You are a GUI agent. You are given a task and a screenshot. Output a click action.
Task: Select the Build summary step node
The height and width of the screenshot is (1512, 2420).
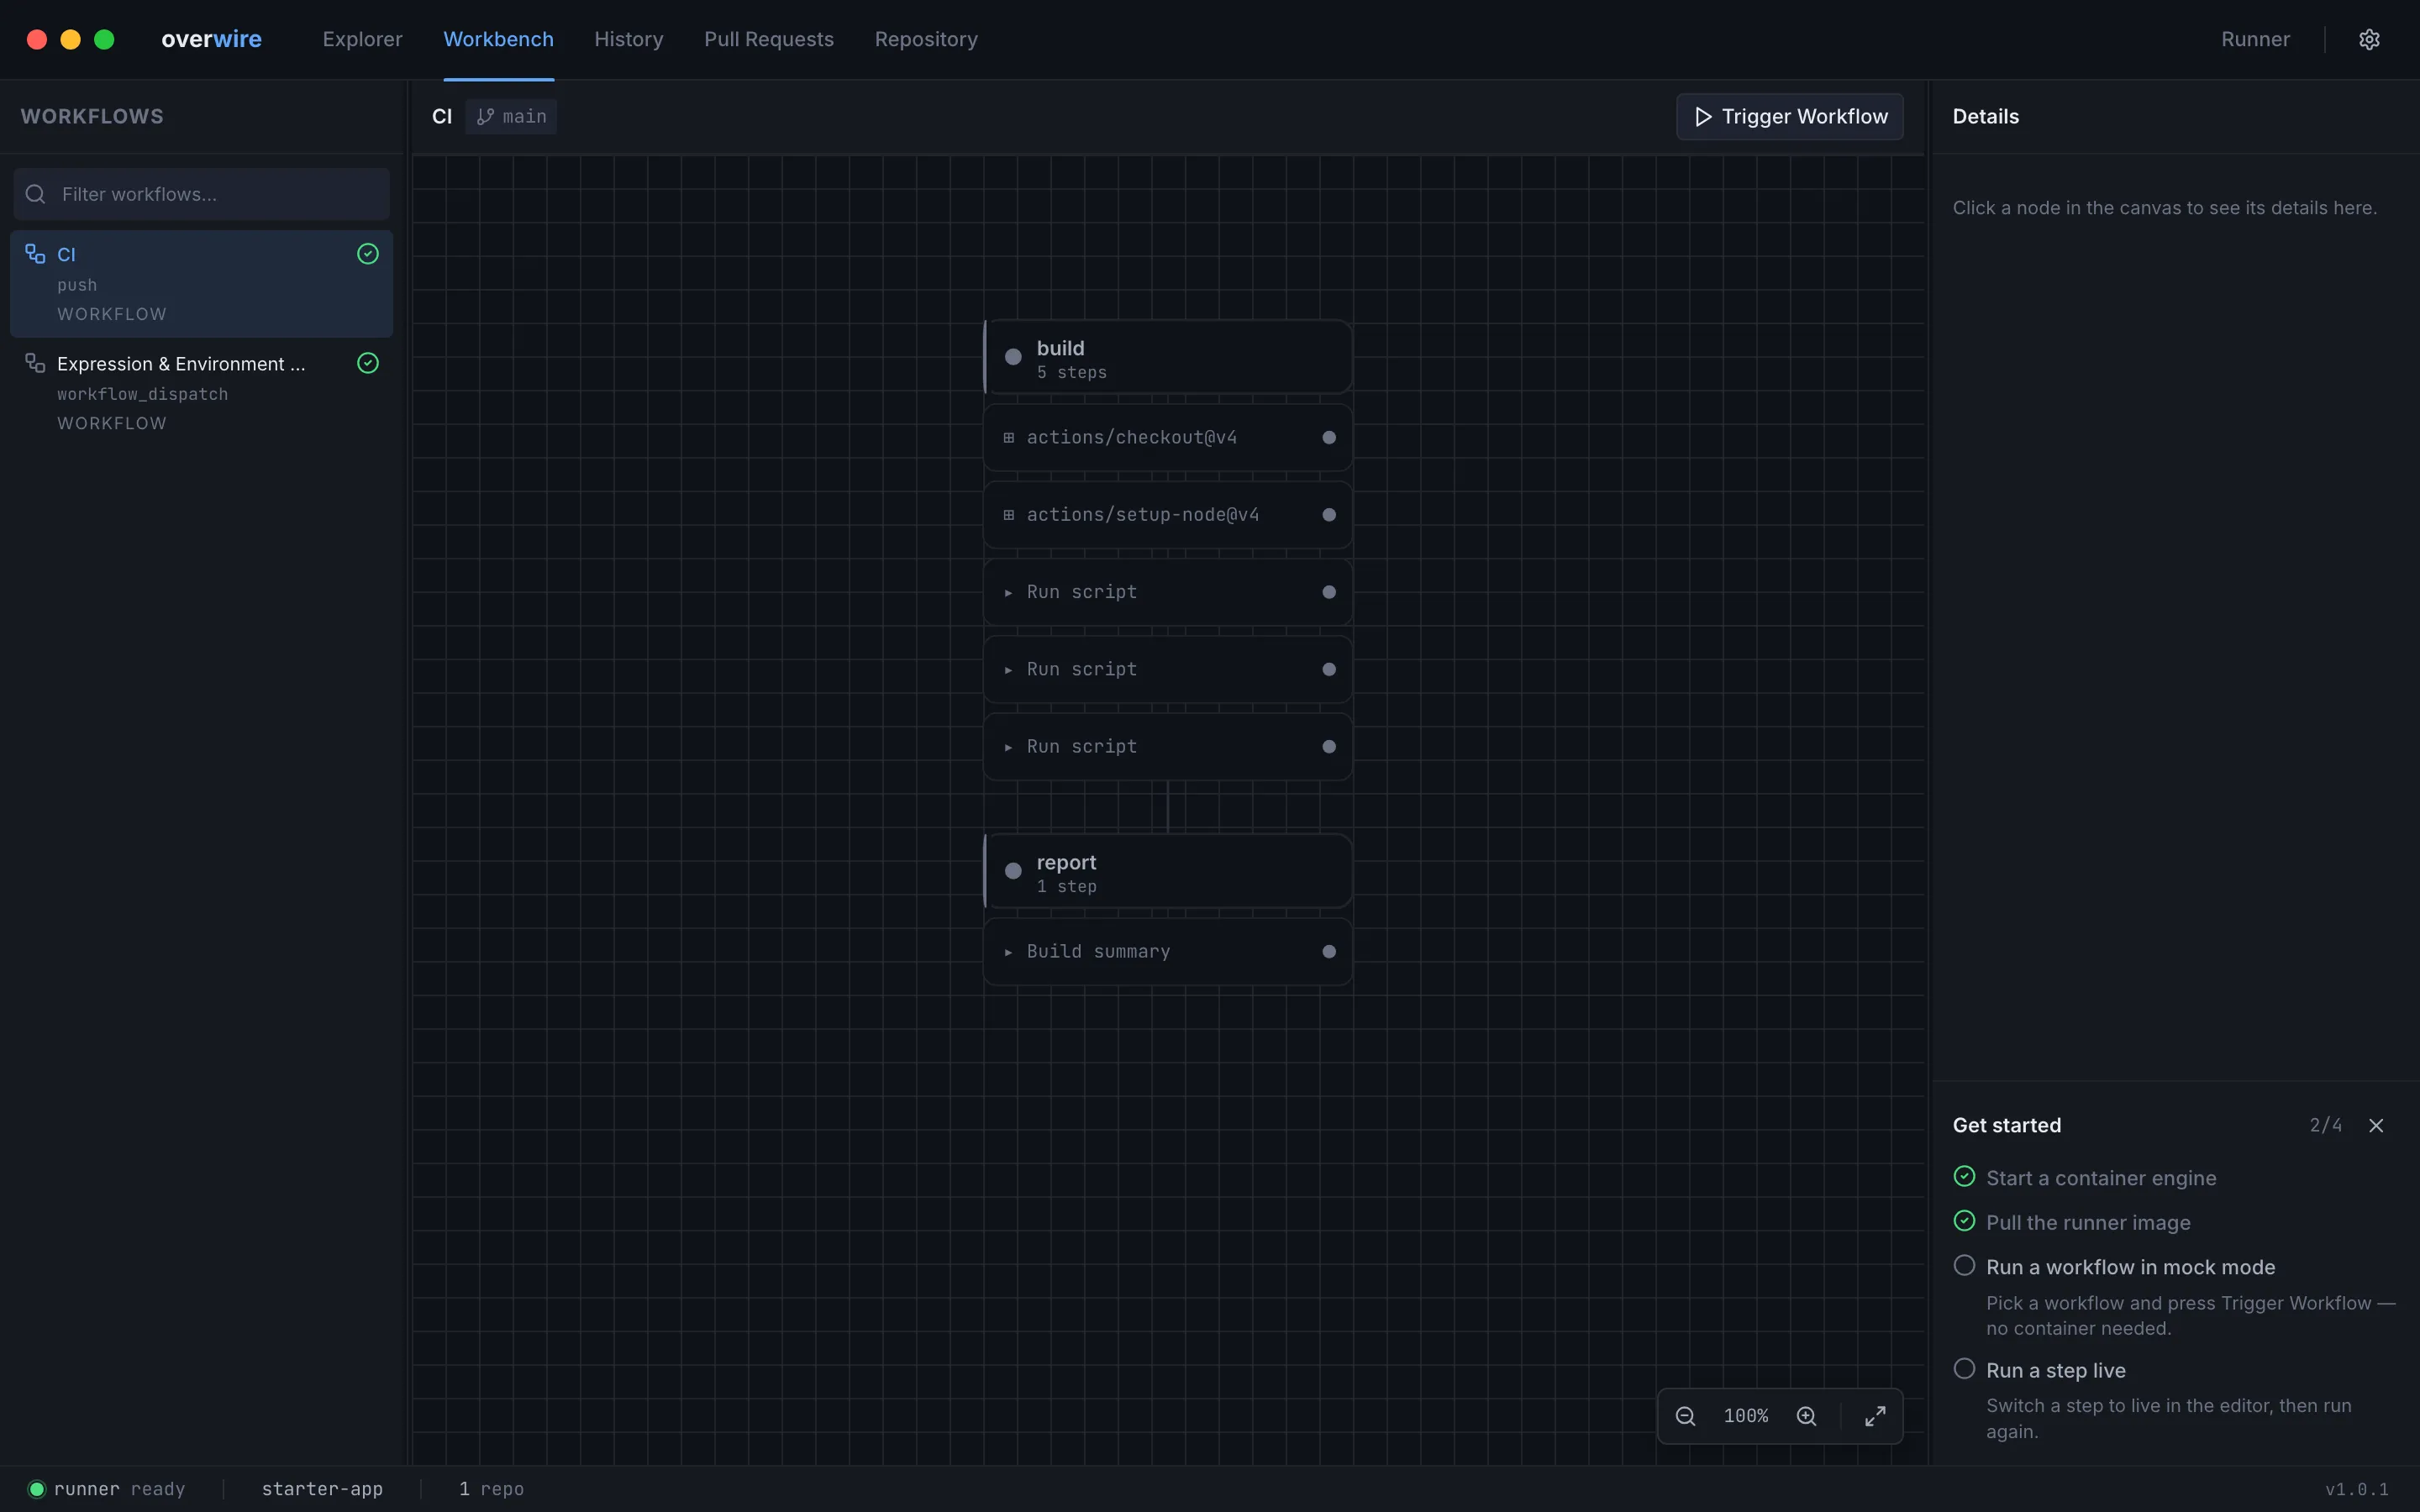(x=1168, y=952)
